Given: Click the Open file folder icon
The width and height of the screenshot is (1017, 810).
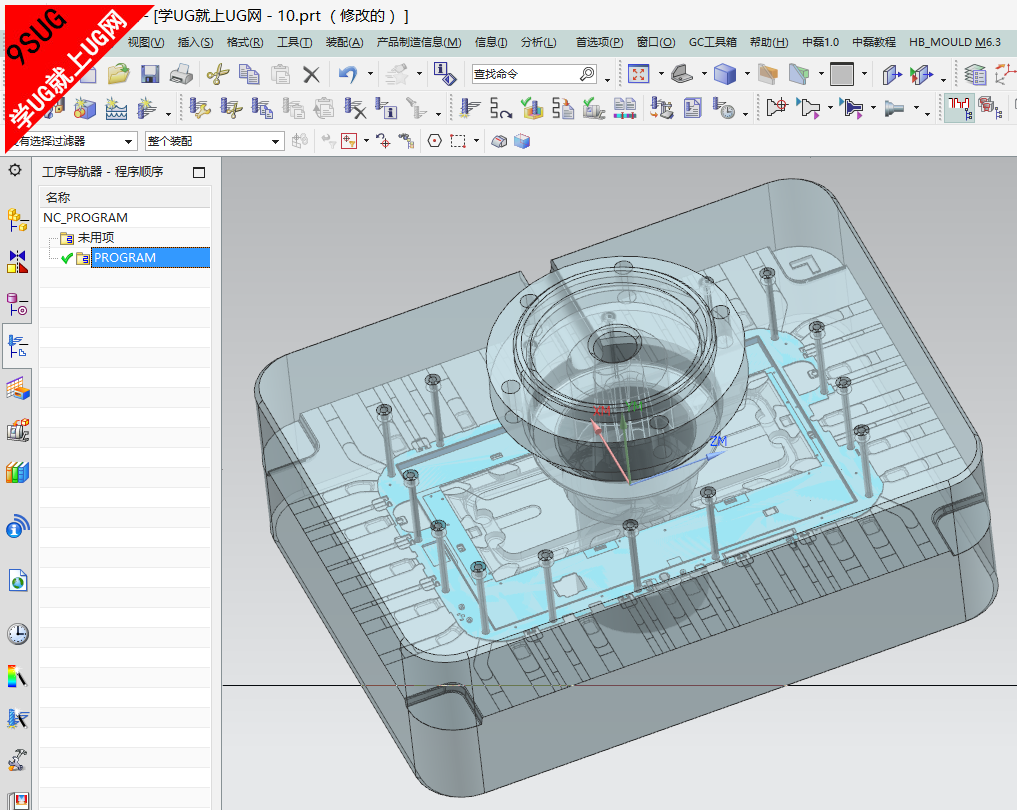Looking at the screenshot, I should [118, 74].
